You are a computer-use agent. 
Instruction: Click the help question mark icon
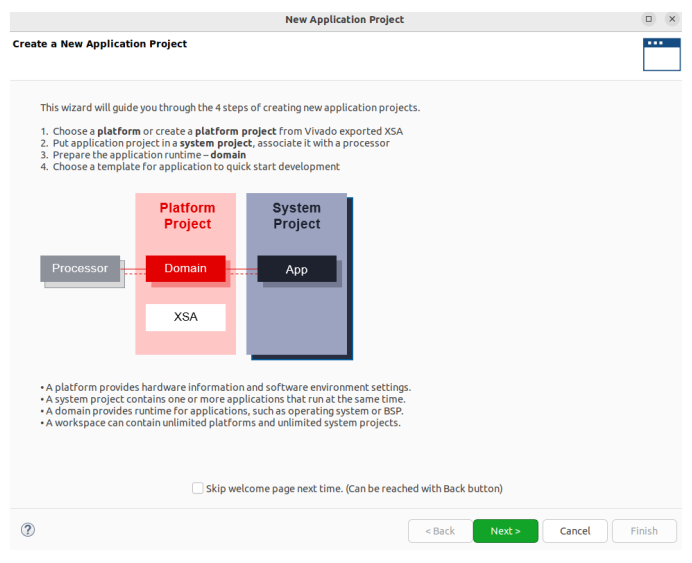[28, 530]
